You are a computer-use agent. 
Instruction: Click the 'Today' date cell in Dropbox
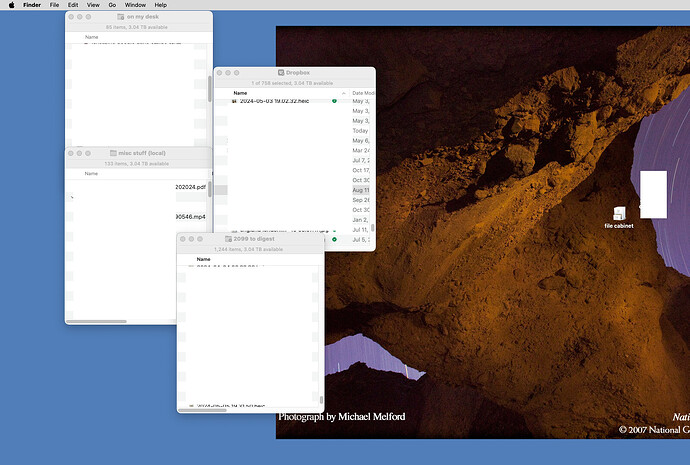pos(360,131)
